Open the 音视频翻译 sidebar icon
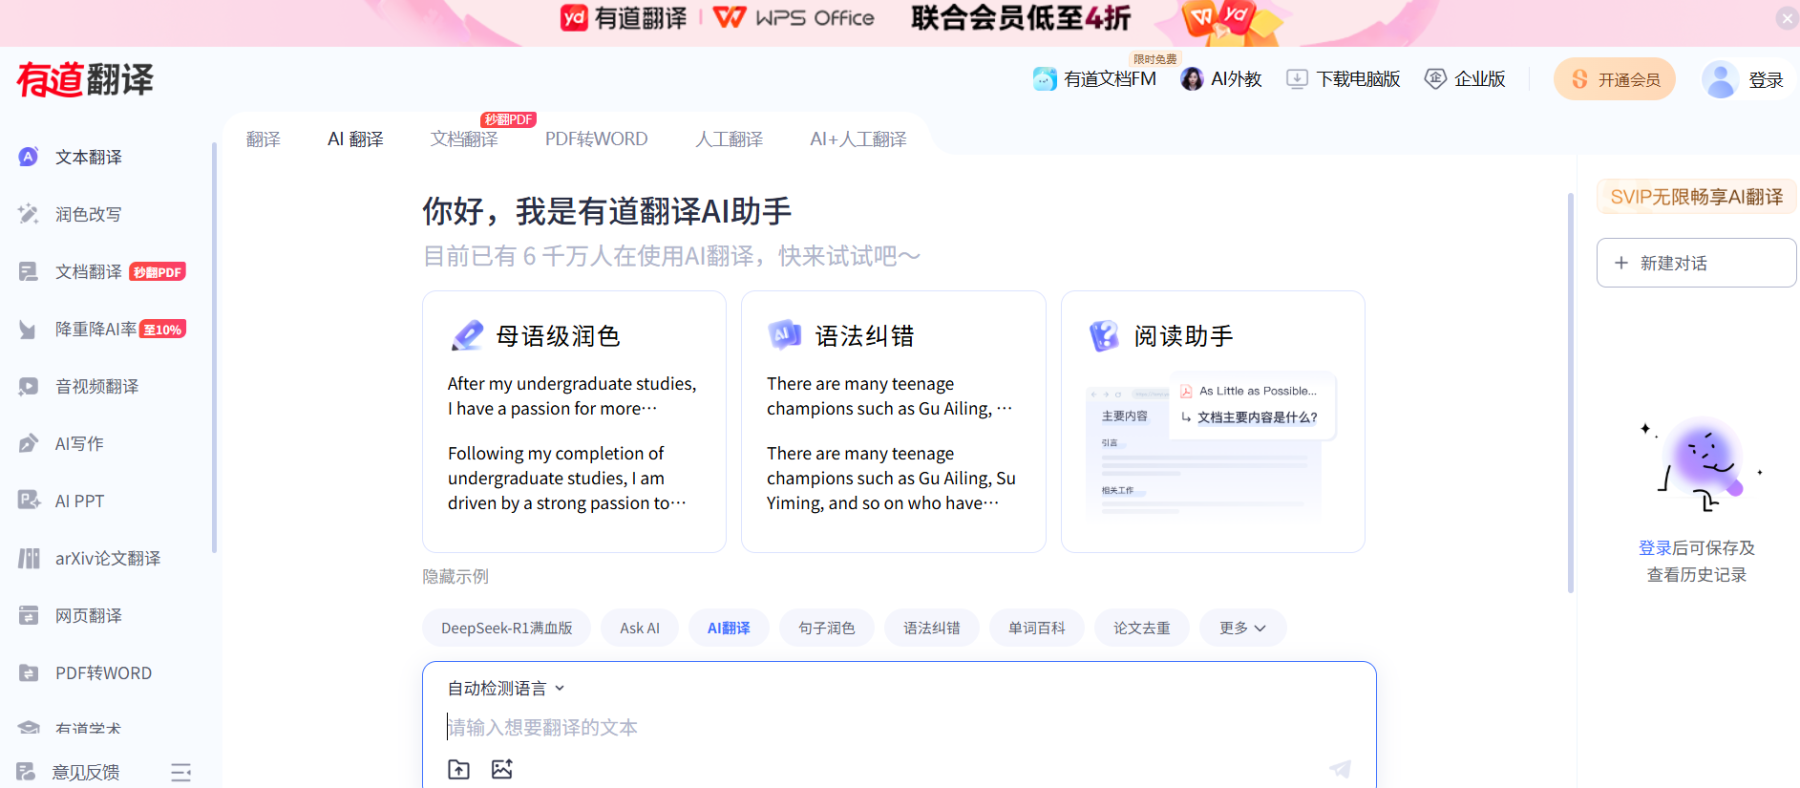The height and width of the screenshot is (788, 1800). (28, 386)
